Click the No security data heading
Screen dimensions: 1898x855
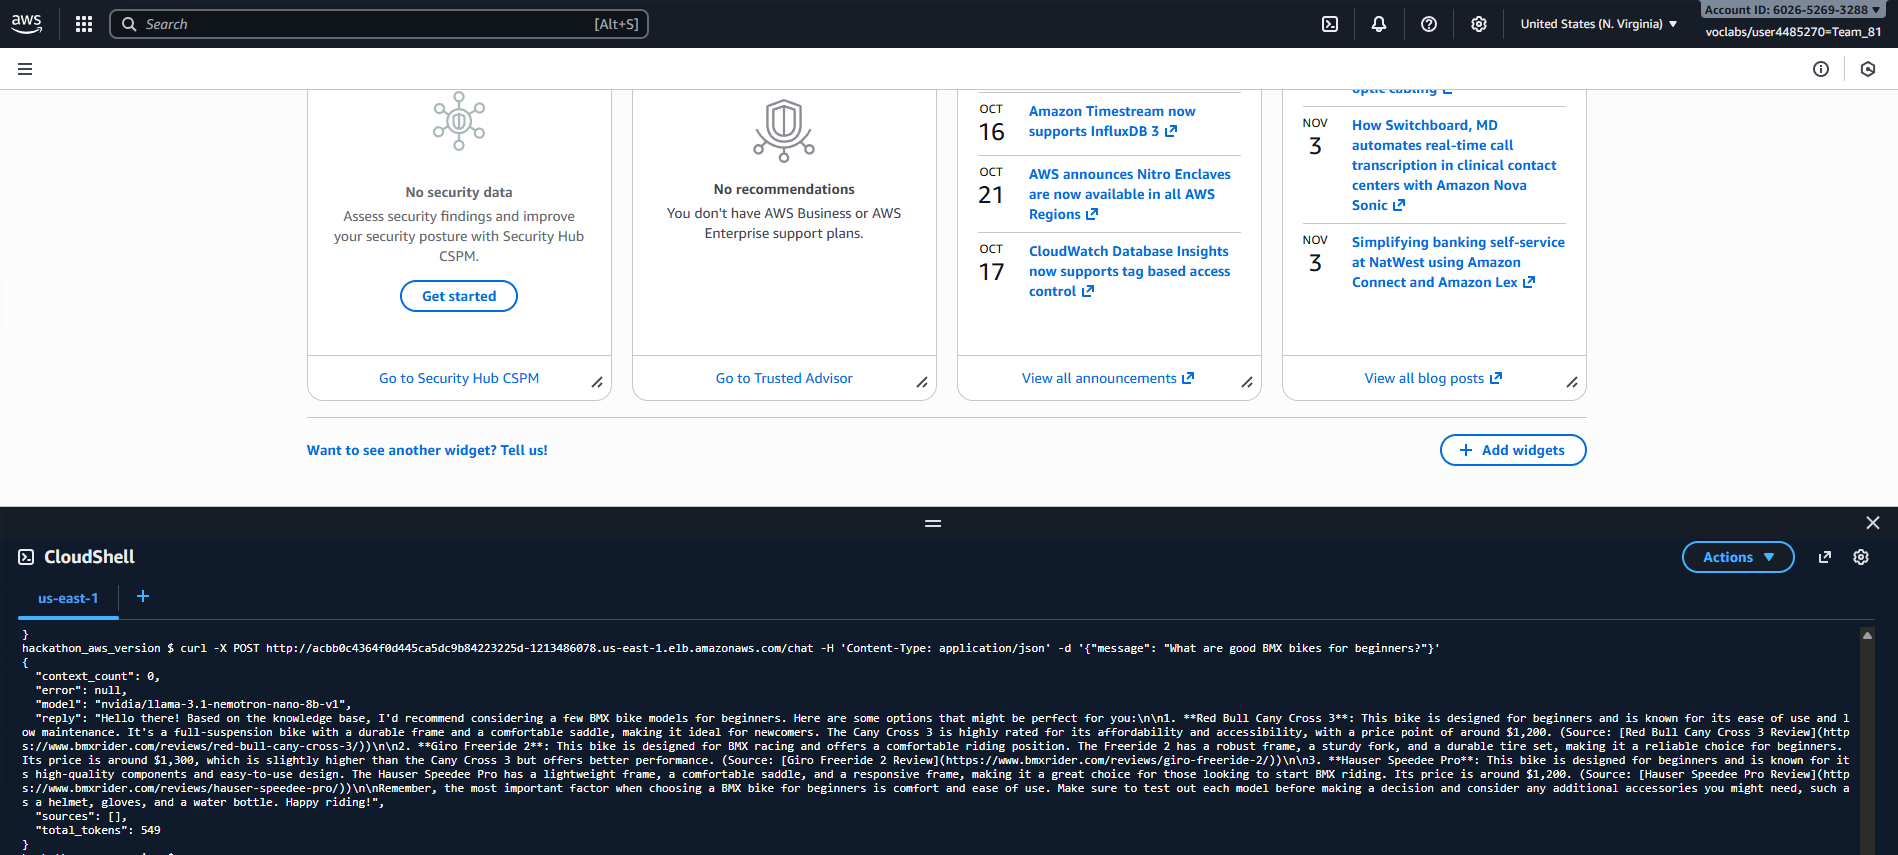point(459,192)
